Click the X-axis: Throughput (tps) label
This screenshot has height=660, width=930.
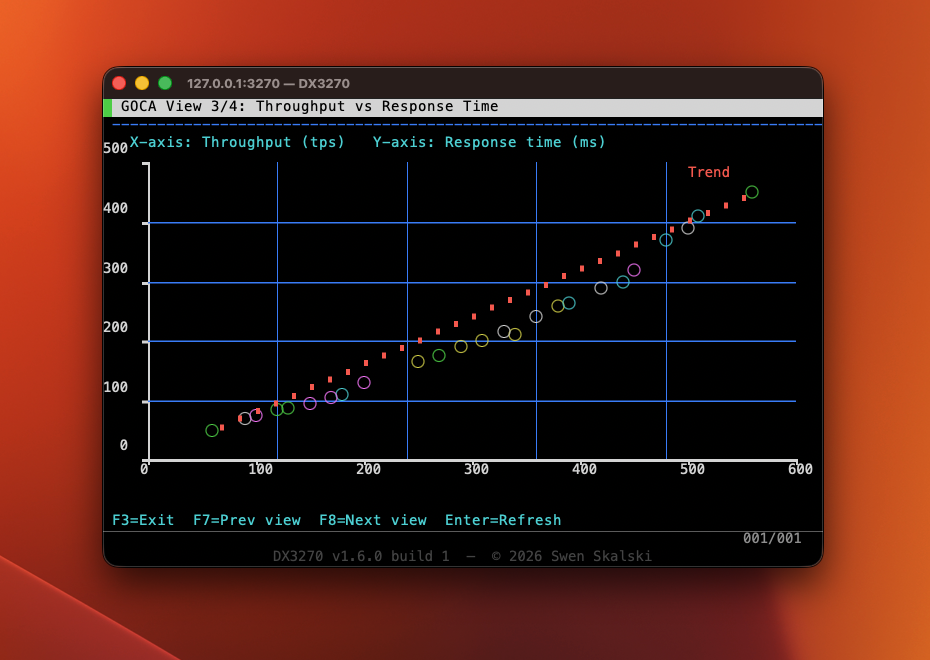tap(237, 142)
